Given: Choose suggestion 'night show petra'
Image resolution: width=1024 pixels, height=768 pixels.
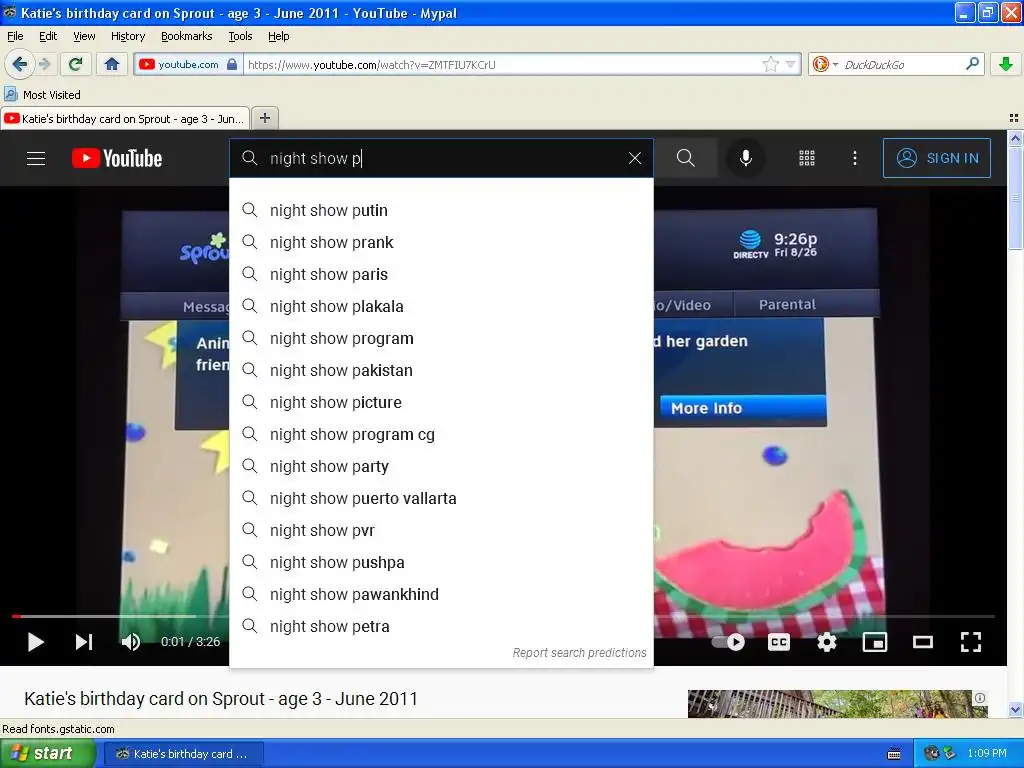Looking at the screenshot, I should click(441, 626).
